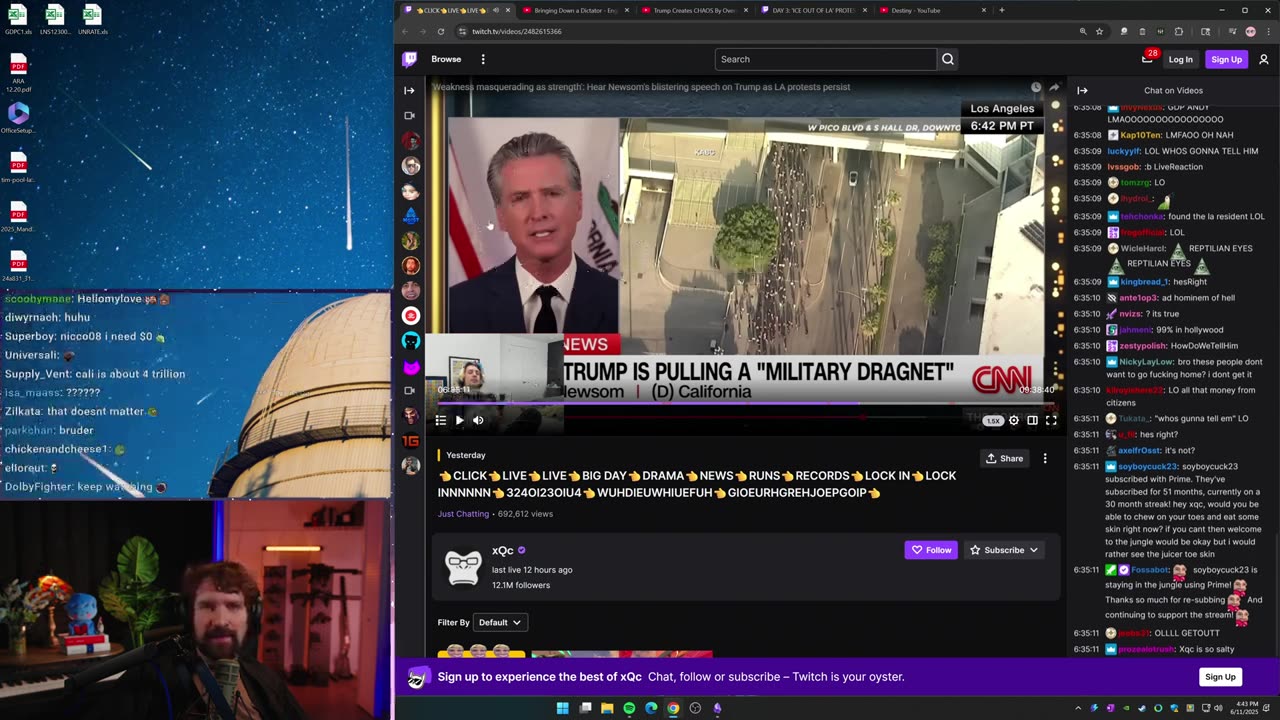Expand the Subscribe dropdown button

tap(1004, 550)
